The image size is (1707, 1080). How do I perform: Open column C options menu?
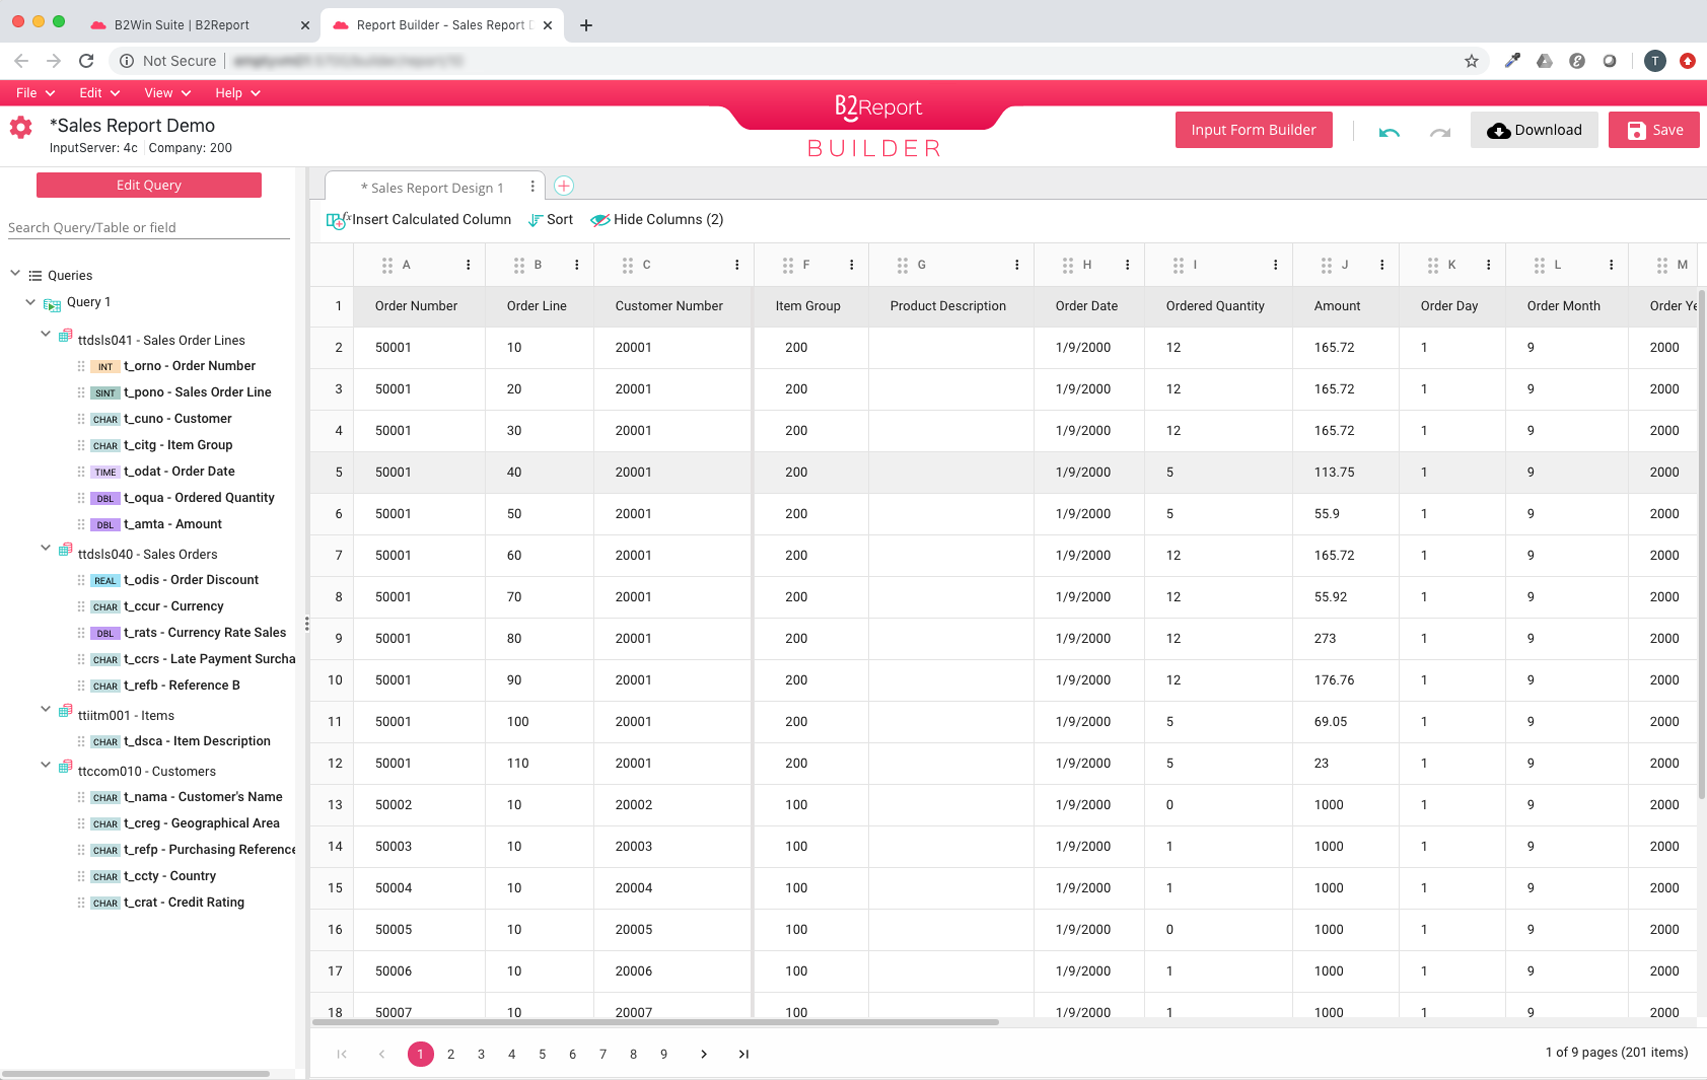click(737, 265)
